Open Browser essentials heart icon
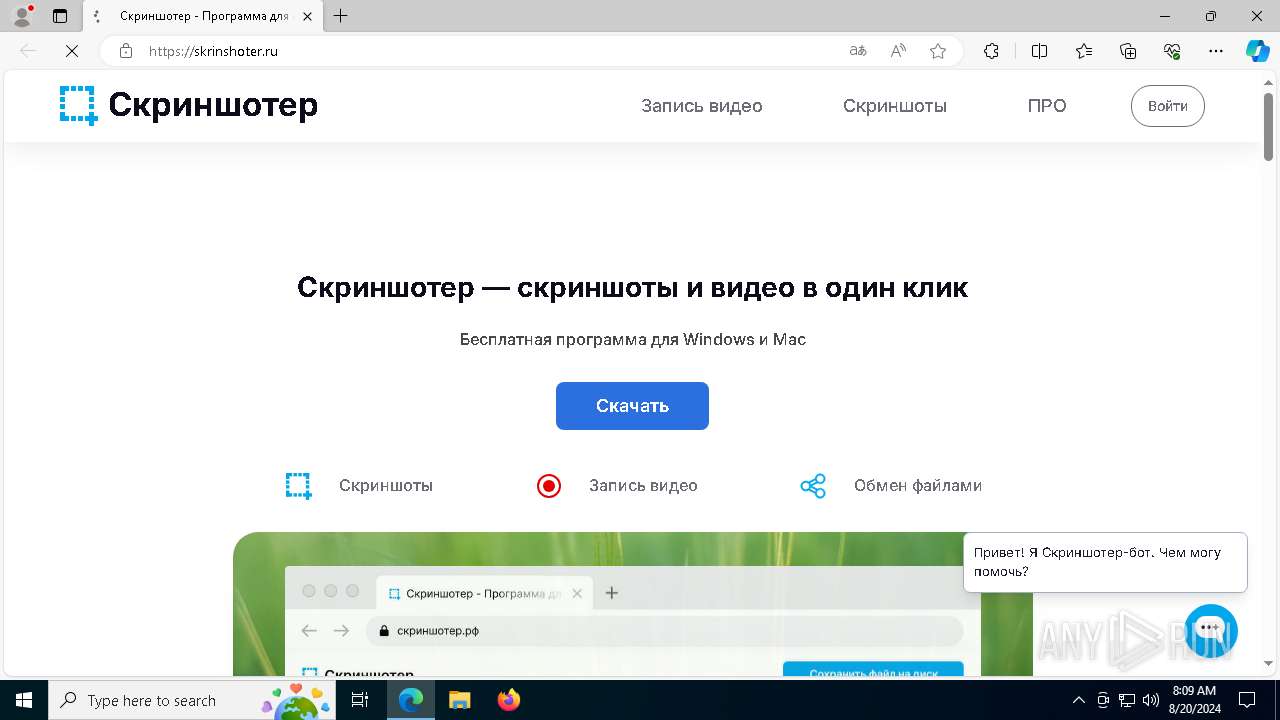 (x=1172, y=51)
